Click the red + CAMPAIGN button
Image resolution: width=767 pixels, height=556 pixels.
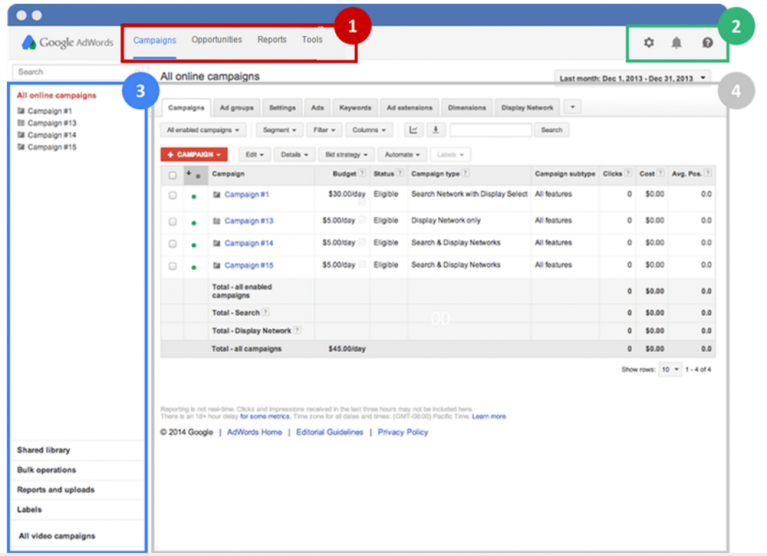tap(194, 155)
